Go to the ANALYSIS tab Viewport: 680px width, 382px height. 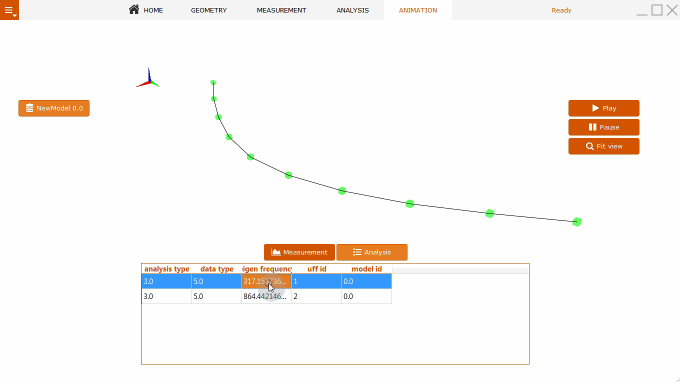[x=353, y=10]
